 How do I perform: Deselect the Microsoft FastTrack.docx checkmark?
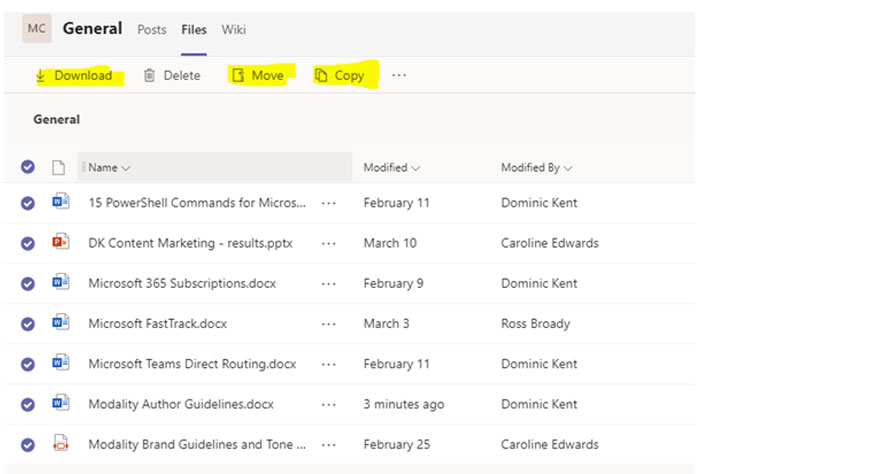pyautogui.click(x=28, y=325)
